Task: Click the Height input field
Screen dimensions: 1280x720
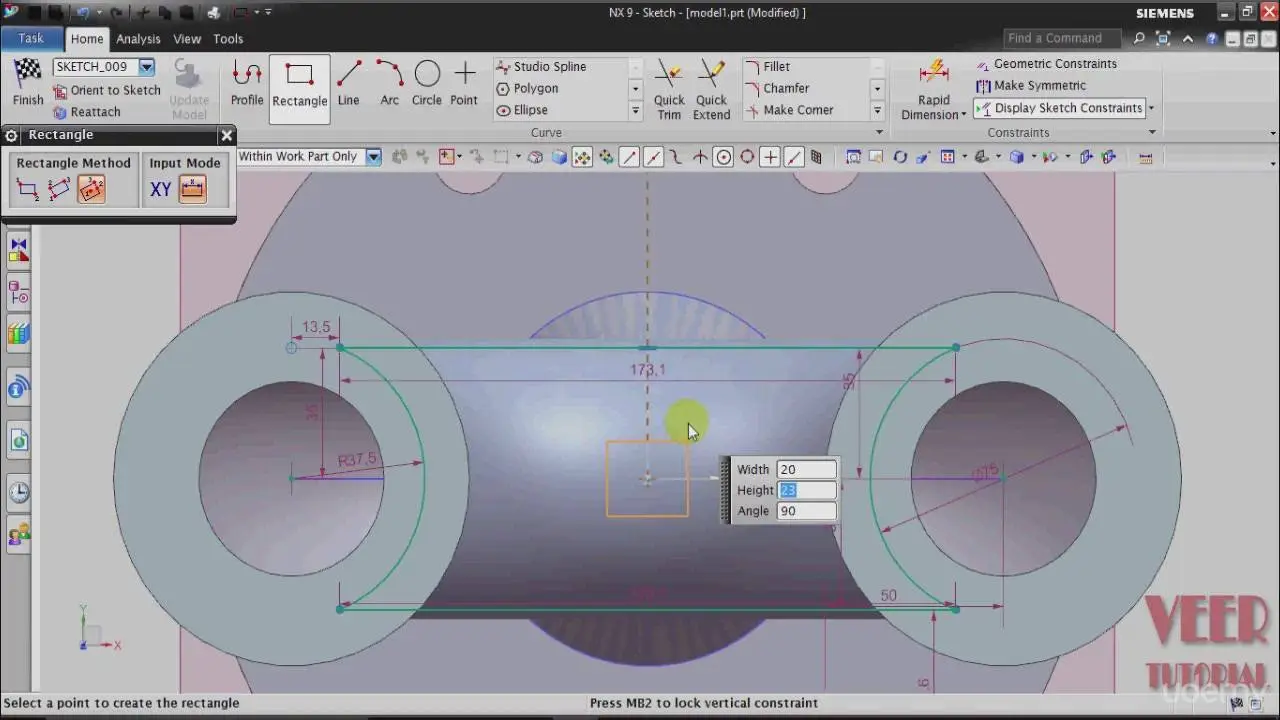Action: click(x=807, y=490)
